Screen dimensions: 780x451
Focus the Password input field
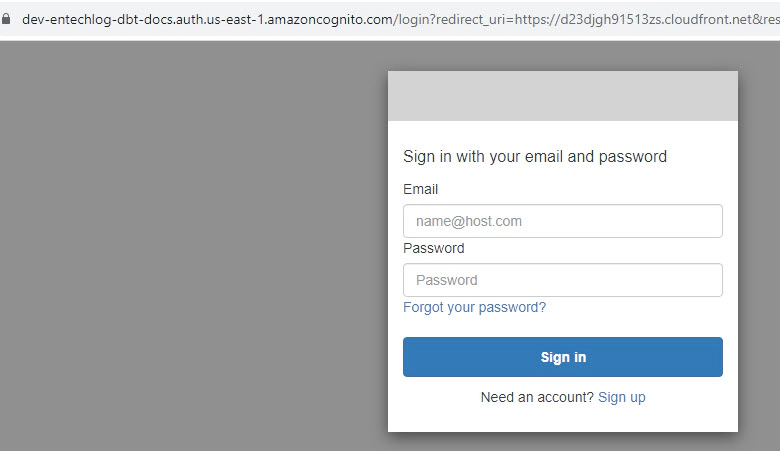pos(563,280)
